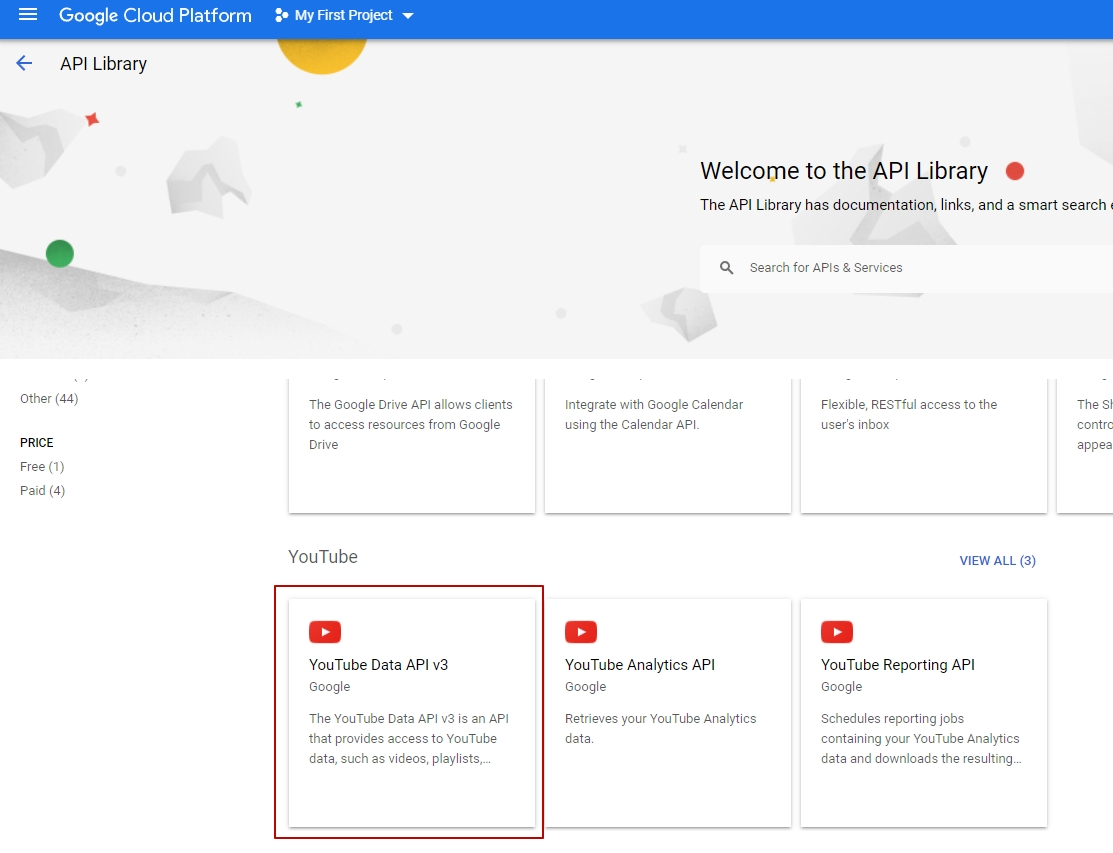Open the hamburger navigation menu
Screen dimensions: 1113x853
click(28, 15)
